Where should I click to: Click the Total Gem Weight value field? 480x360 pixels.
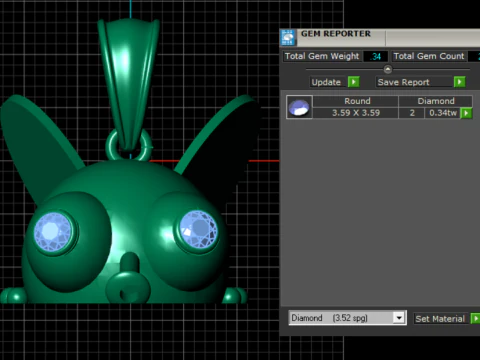375,56
